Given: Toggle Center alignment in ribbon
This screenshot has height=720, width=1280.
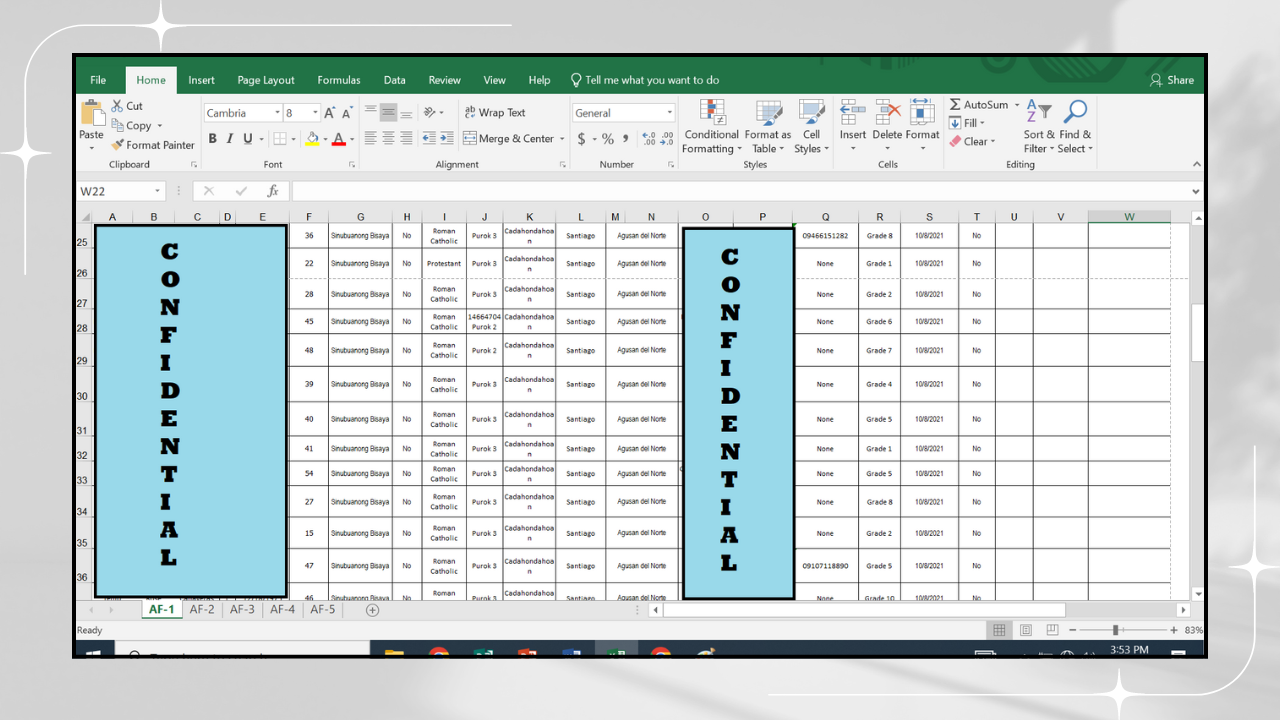Looking at the screenshot, I should pos(389,138).
